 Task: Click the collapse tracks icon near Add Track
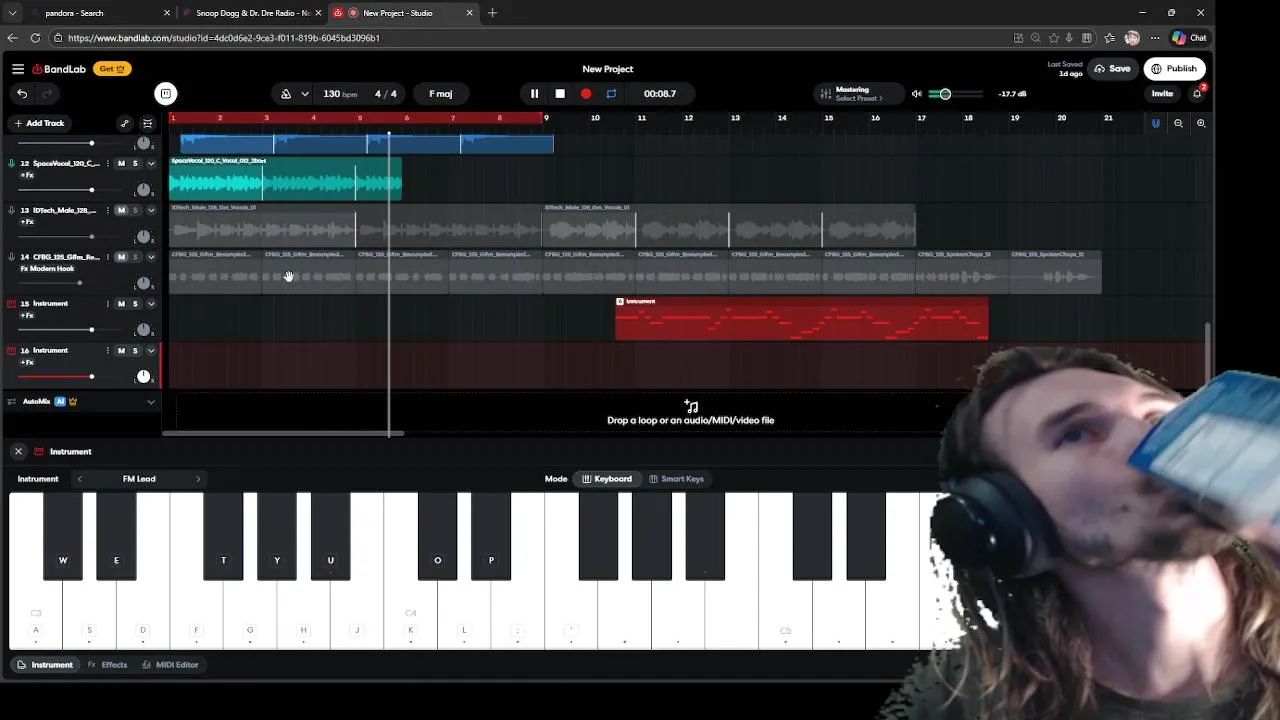click(x=147, y=123)
